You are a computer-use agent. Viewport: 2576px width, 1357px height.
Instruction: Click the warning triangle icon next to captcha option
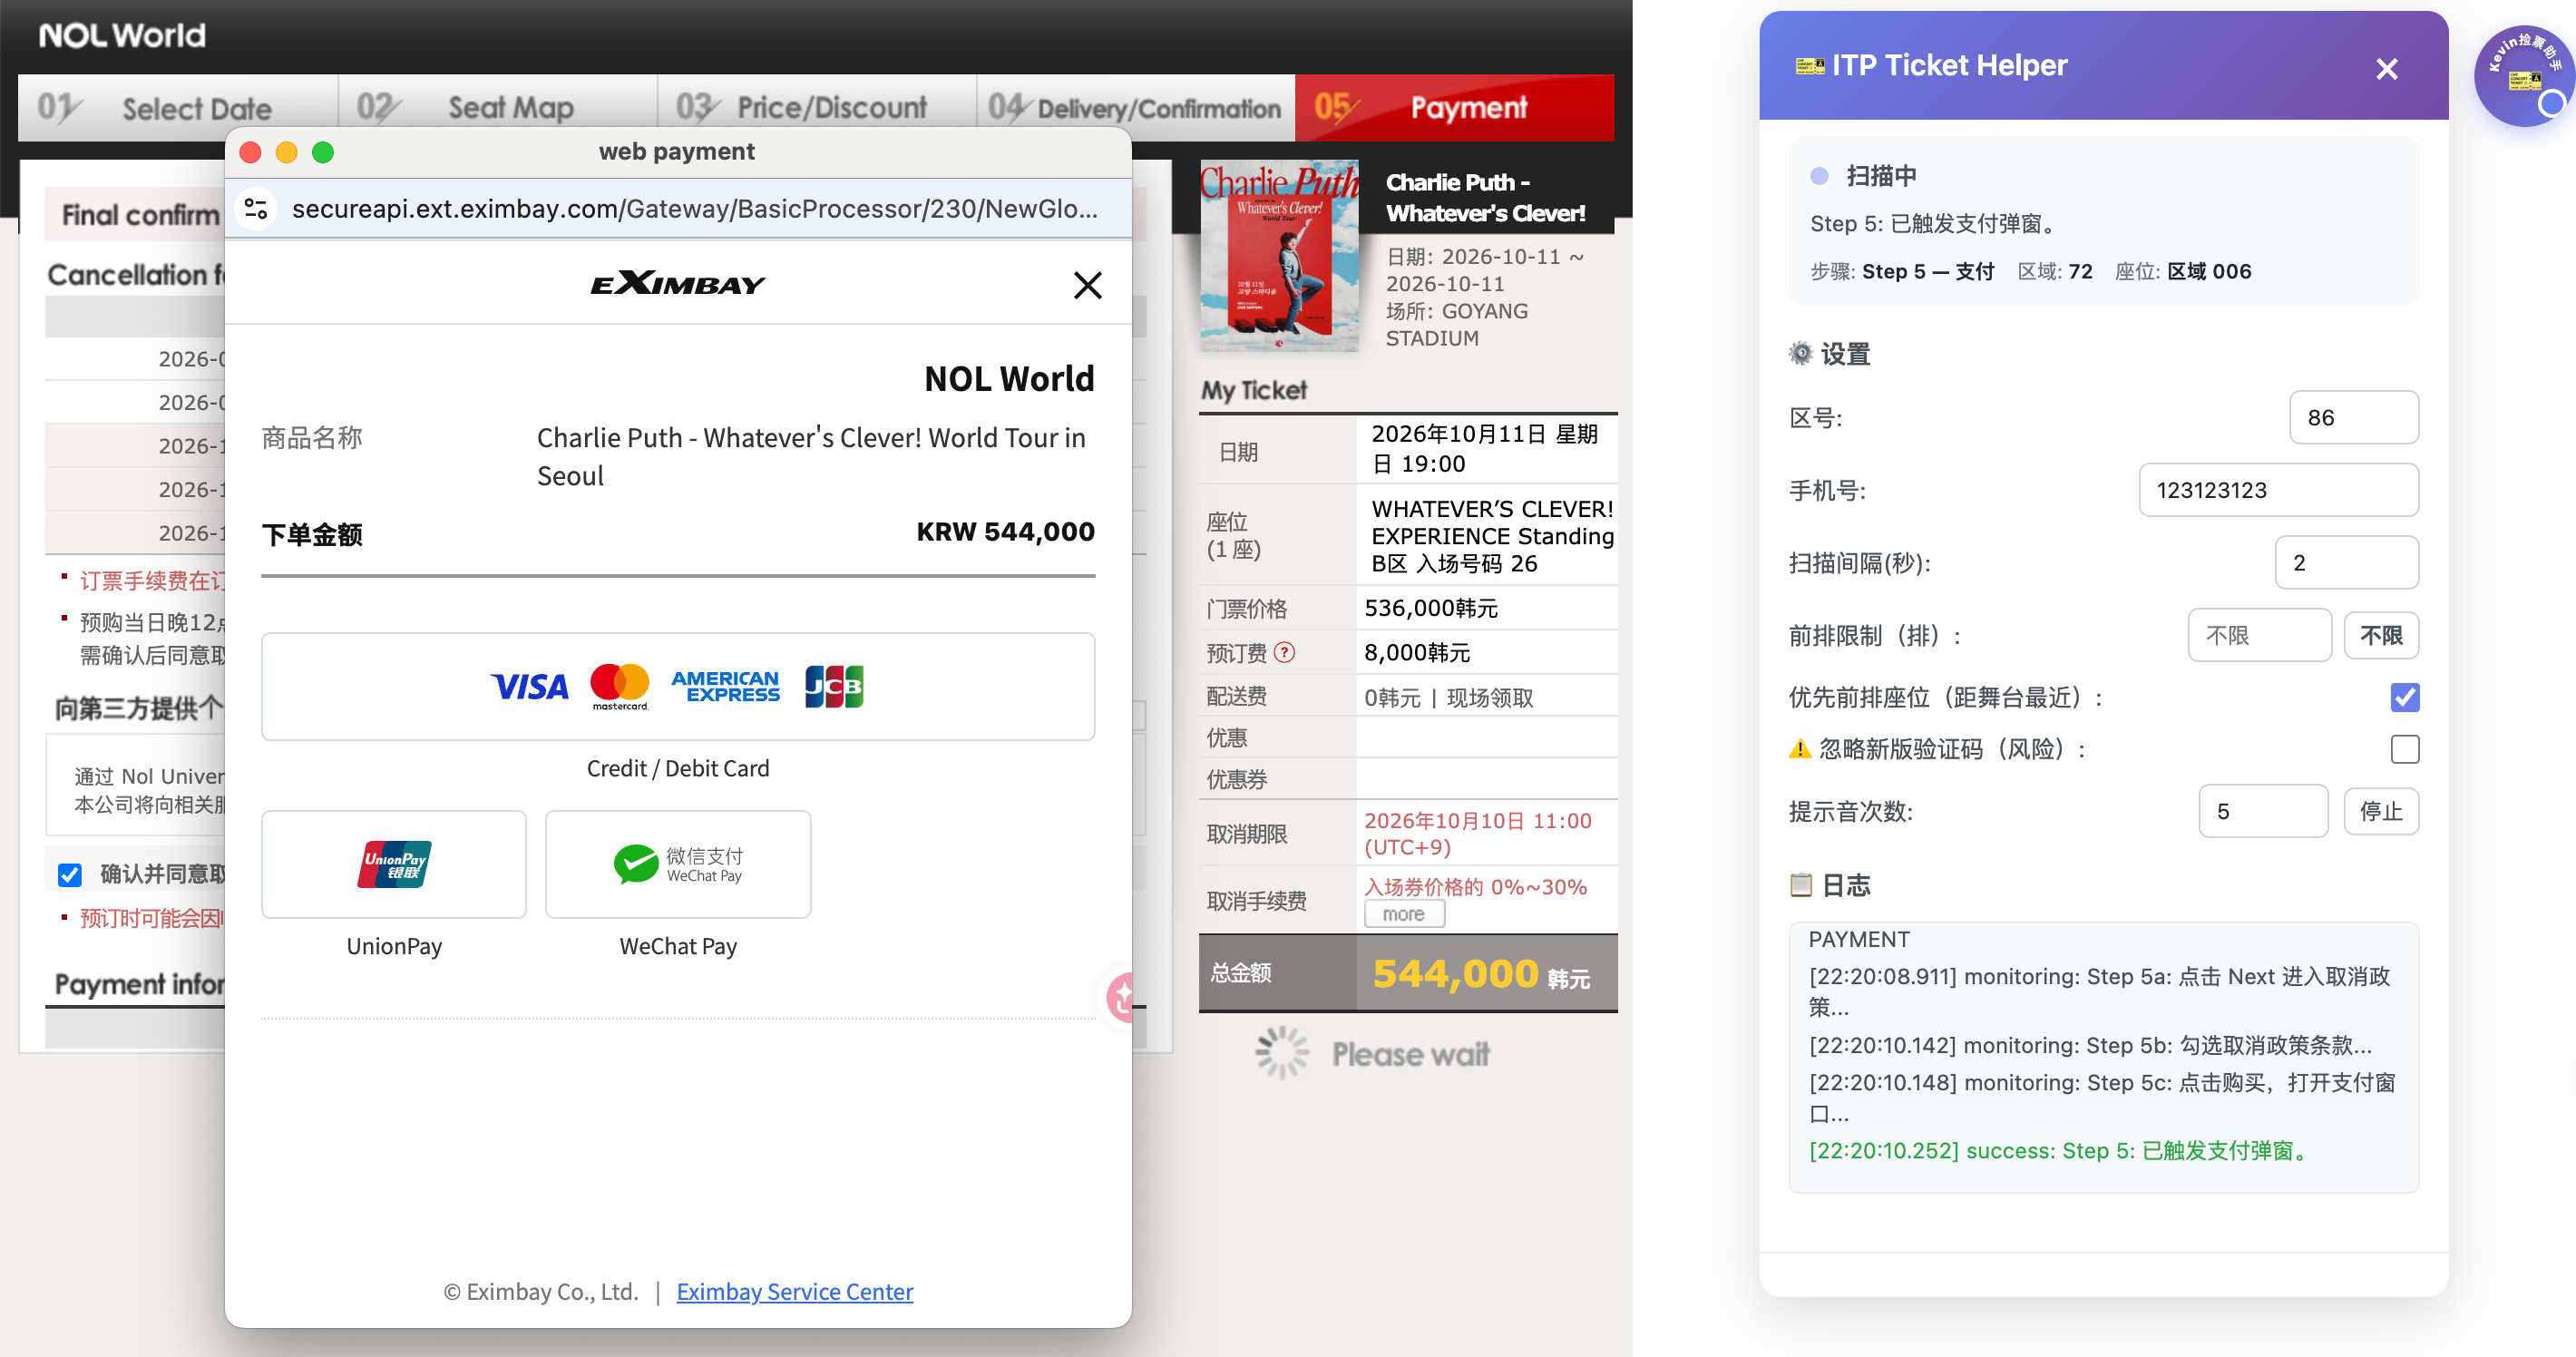click(1800, 749)
